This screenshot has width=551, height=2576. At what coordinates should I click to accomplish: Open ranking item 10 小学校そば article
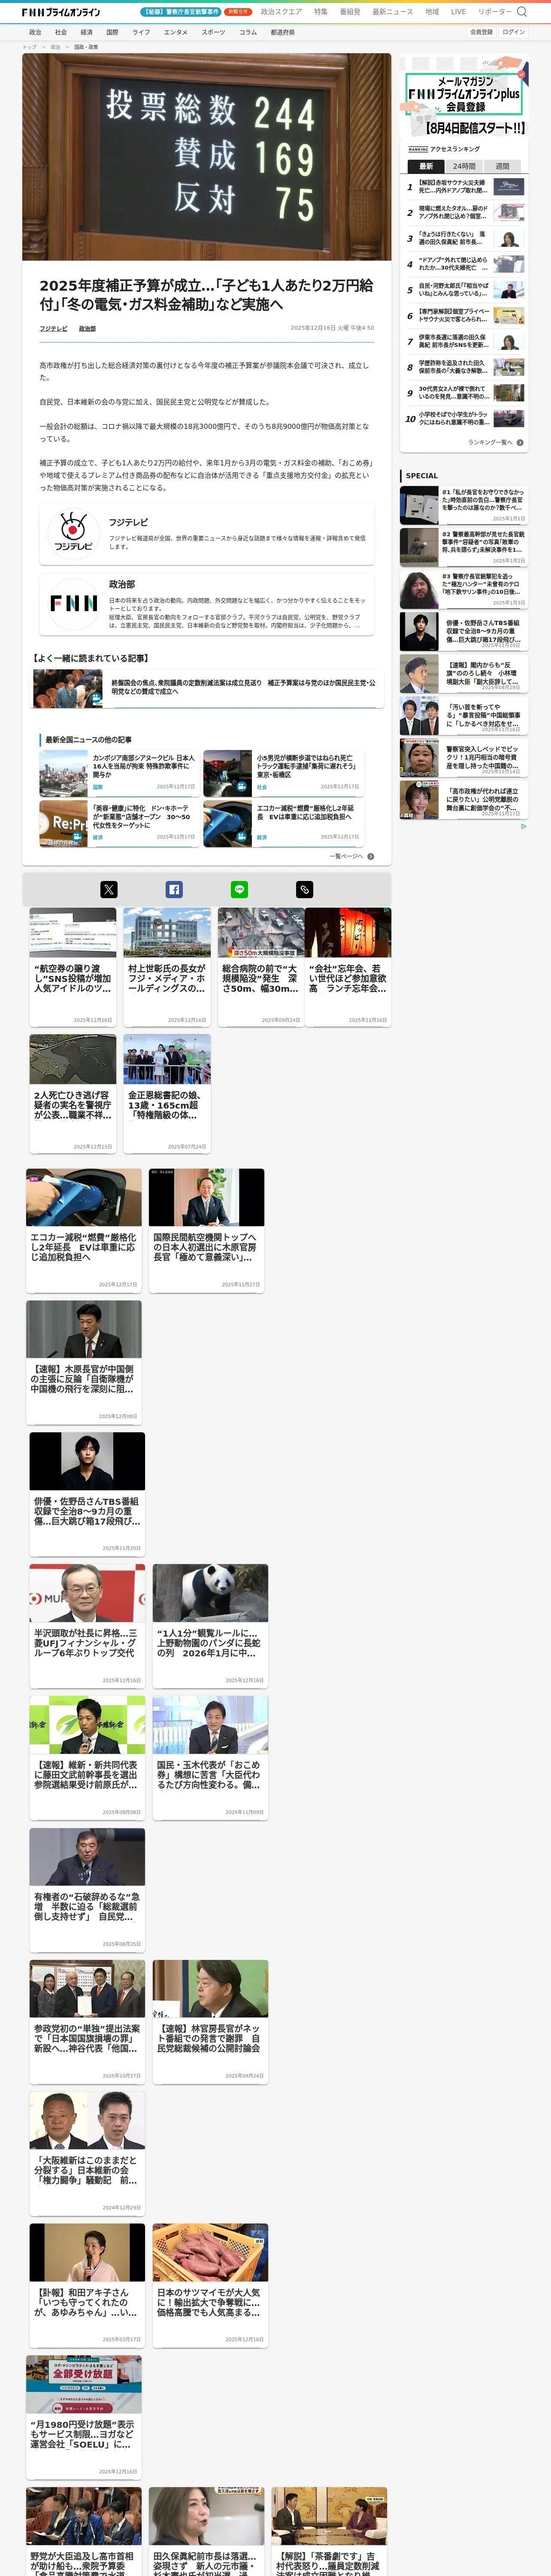[x=464, y=418]
